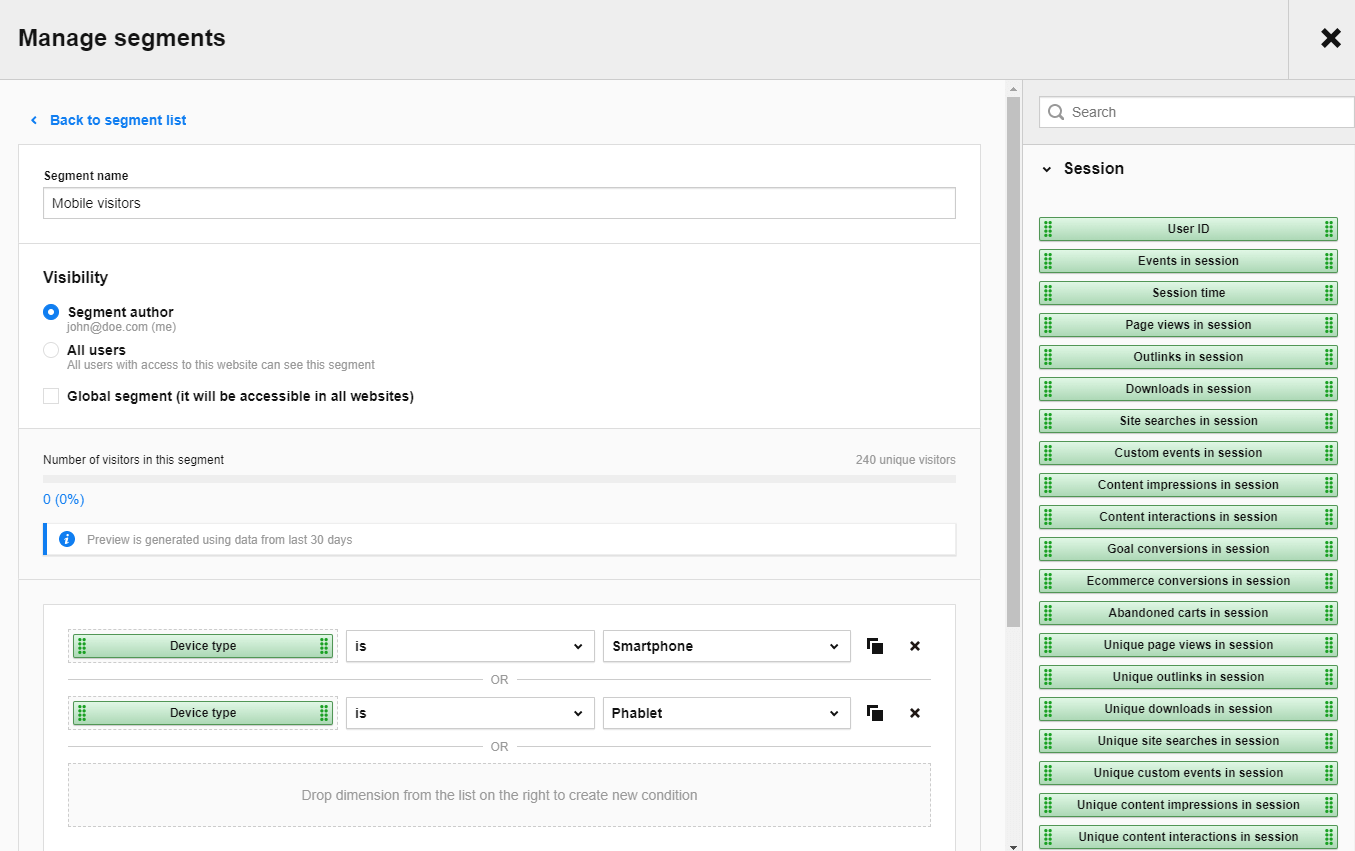Select Segment author visibility option
The width and height of the screenshot is (1355, 851).
[x=51, y=312]
